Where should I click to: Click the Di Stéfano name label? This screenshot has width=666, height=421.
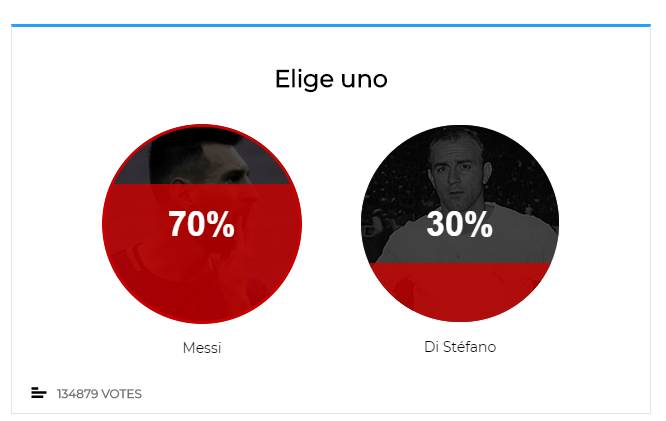[460, 347]
